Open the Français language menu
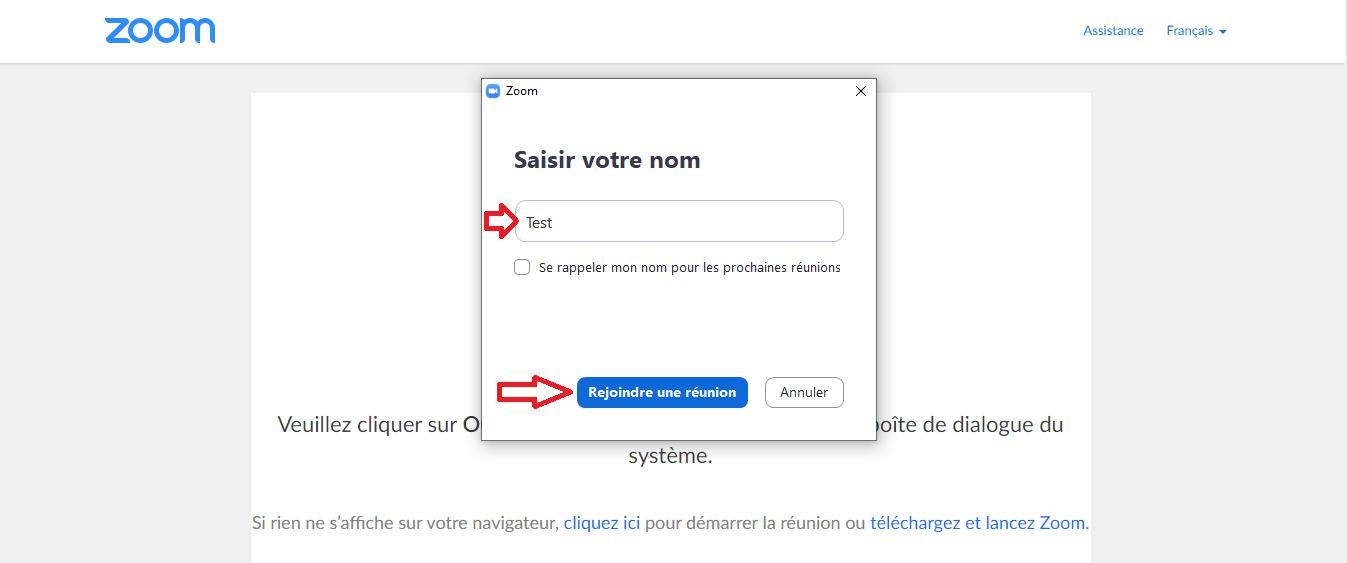 coord(1196,31)
